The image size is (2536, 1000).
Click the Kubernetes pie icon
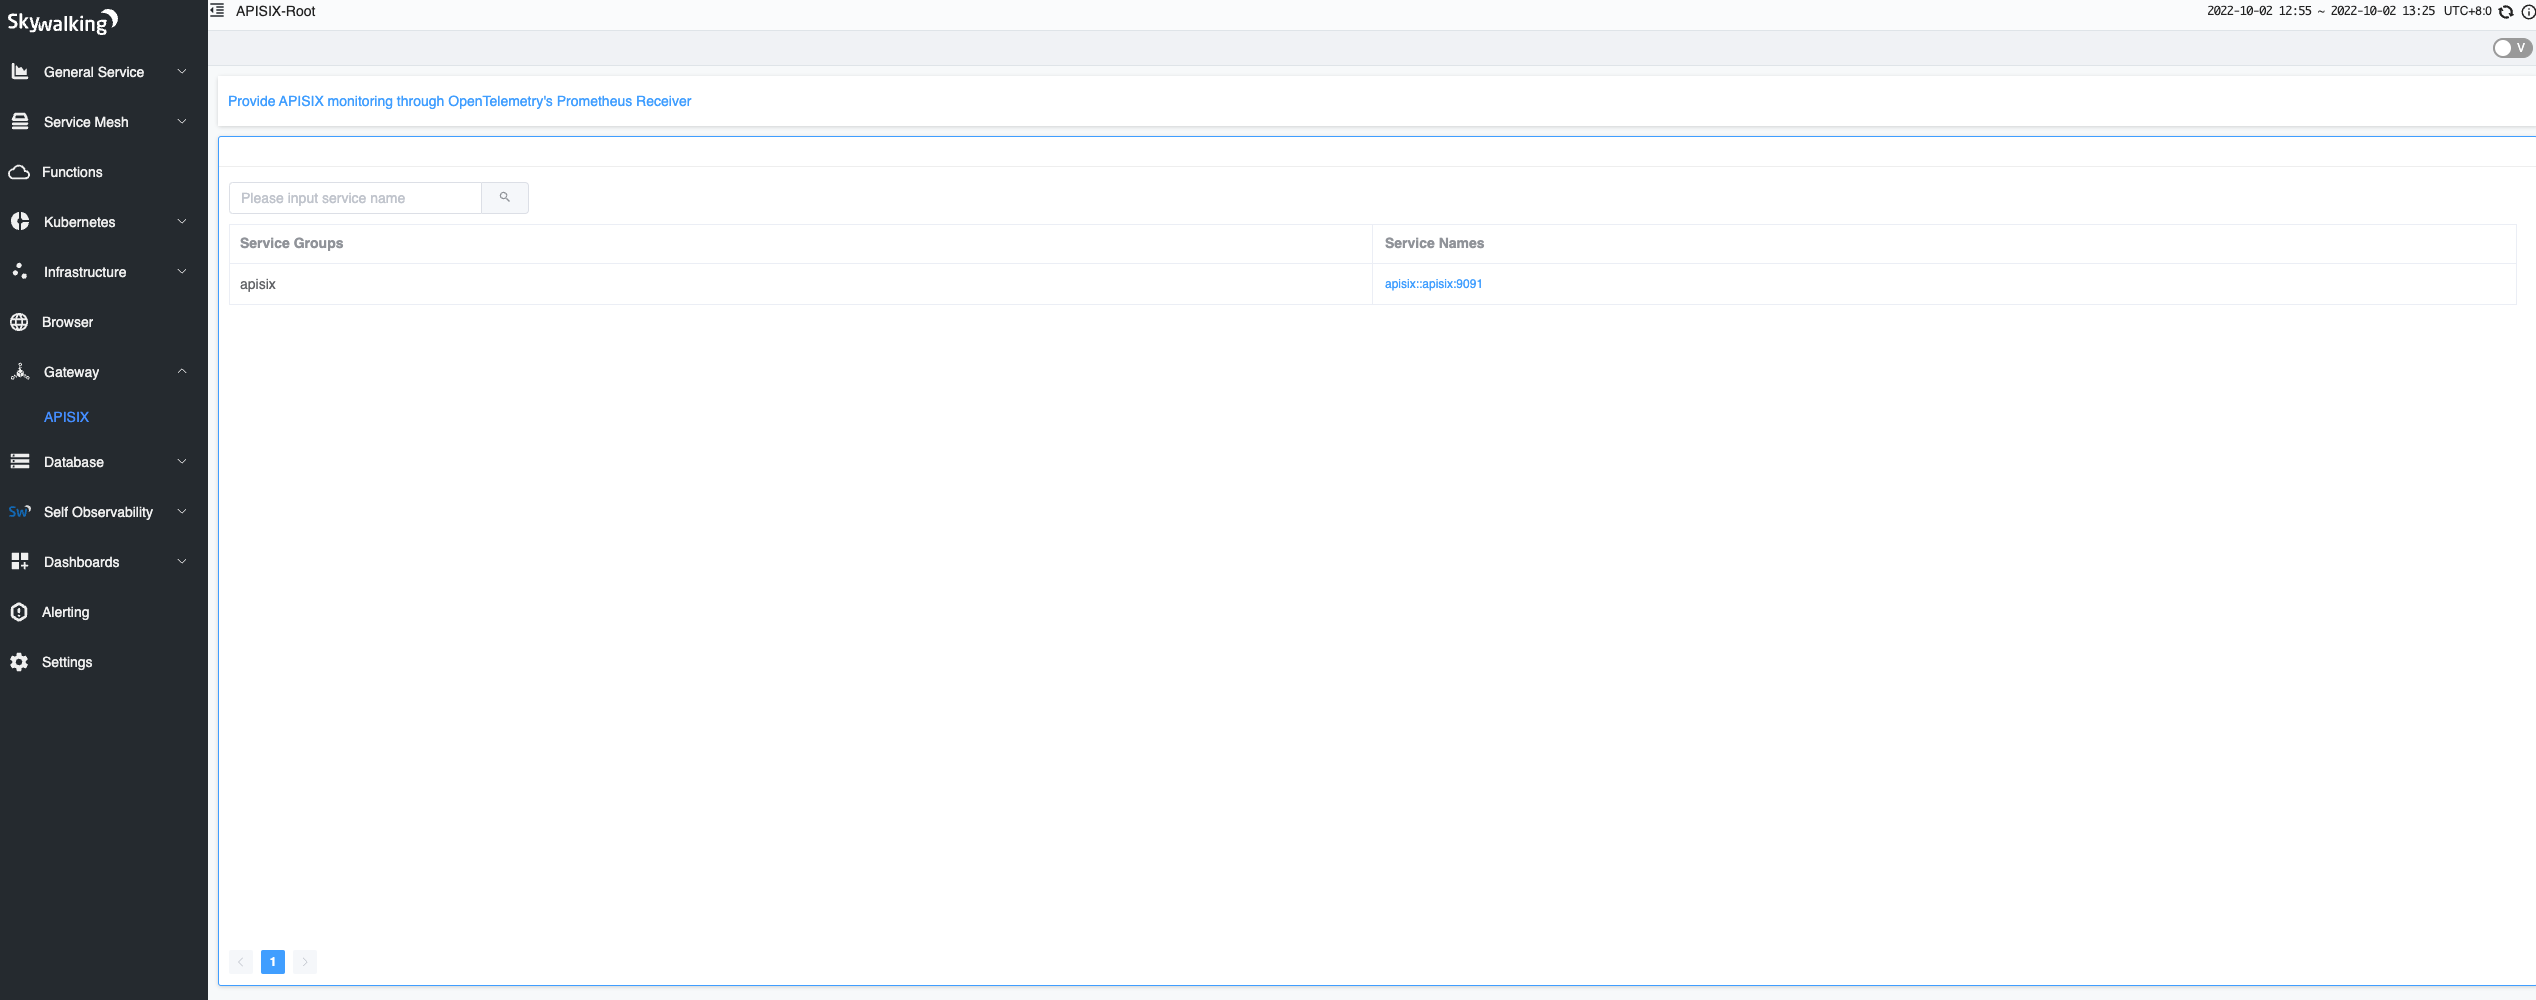pos(20,222)
